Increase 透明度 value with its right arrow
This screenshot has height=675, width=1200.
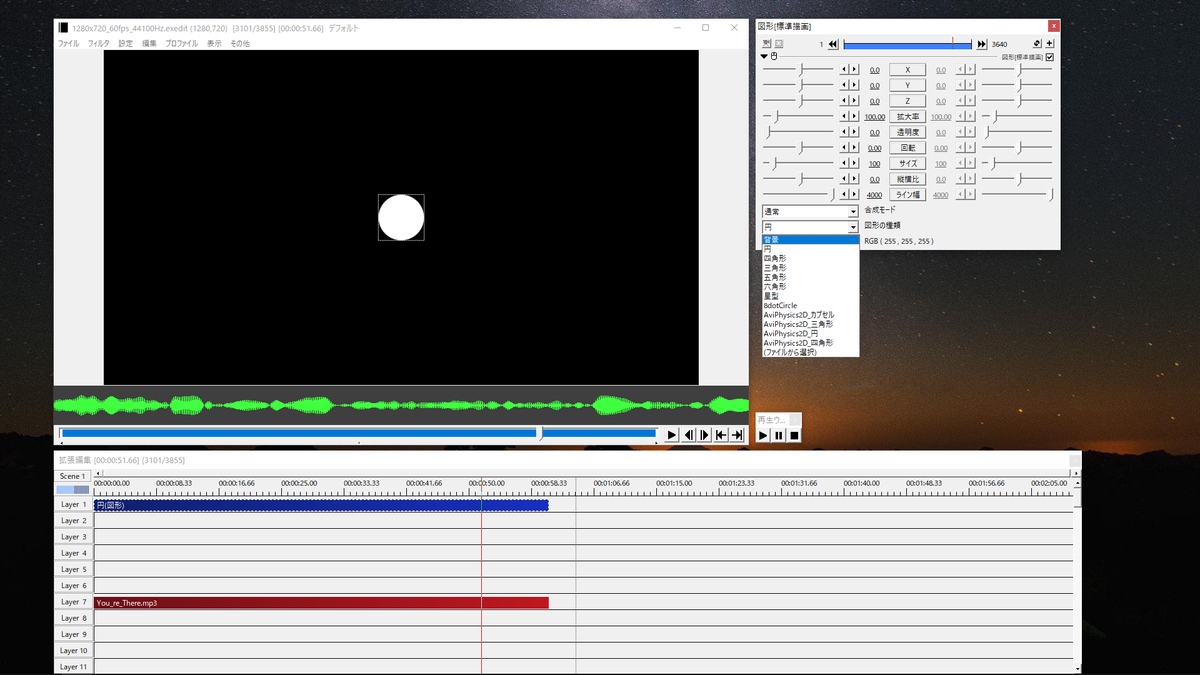854,132
